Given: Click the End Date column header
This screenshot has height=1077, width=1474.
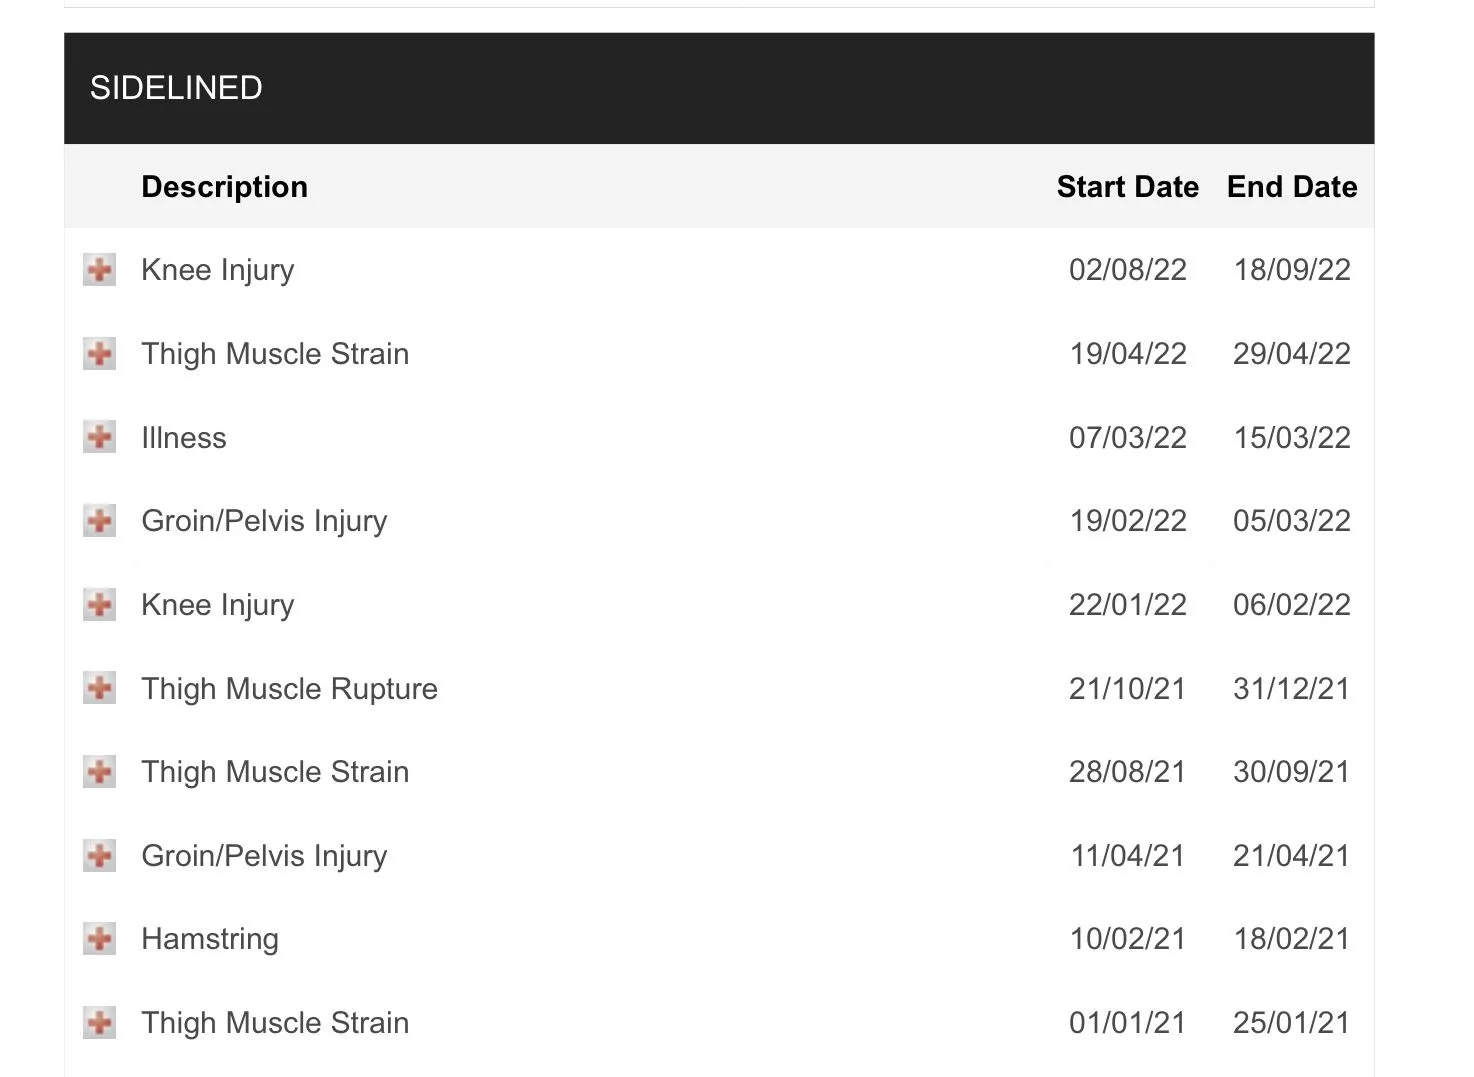Looking at the screenshot, I should [1291, 187].
